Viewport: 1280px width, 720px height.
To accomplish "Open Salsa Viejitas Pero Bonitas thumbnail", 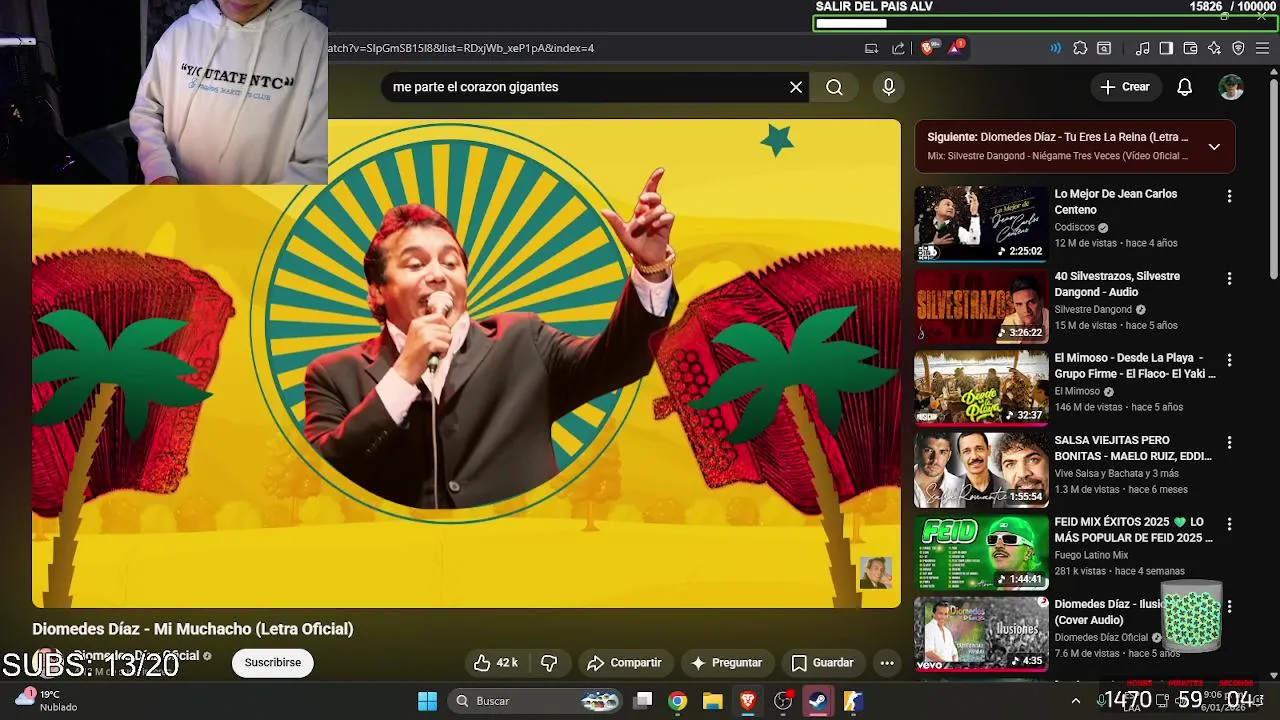I will (x=981, y=470).
